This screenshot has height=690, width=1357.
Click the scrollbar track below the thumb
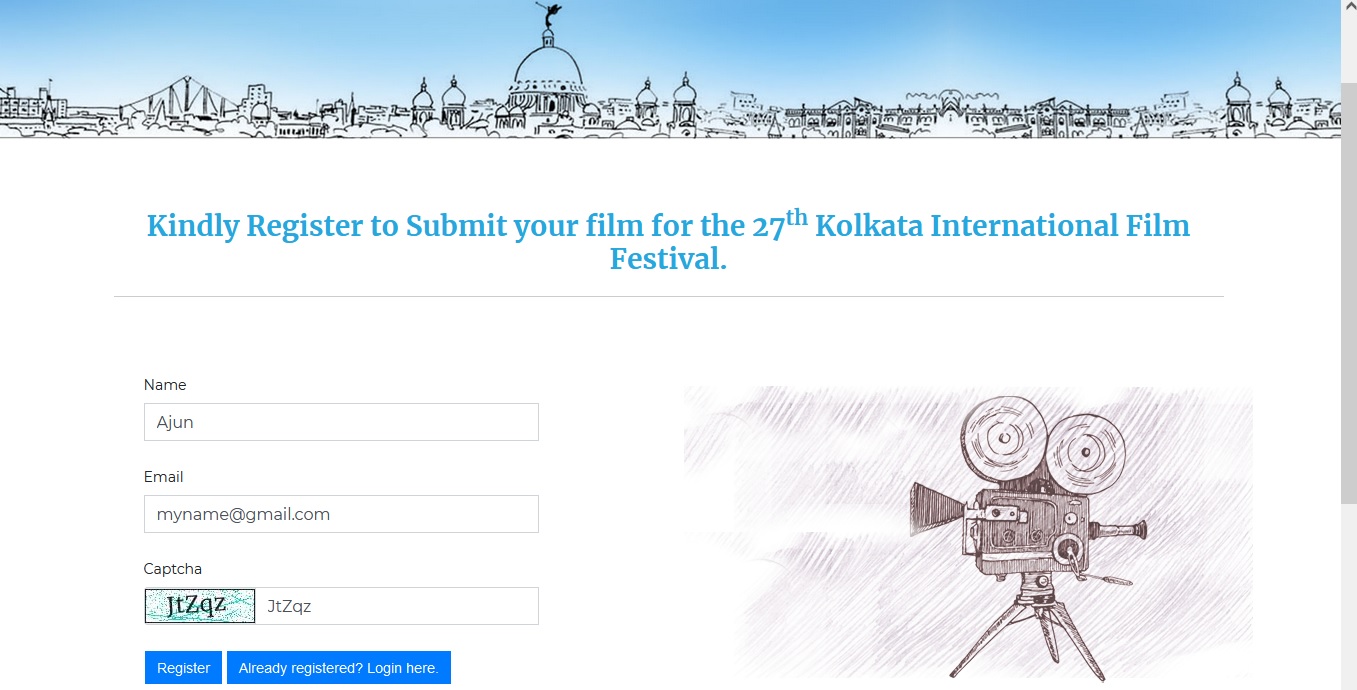click(1348, 600)
